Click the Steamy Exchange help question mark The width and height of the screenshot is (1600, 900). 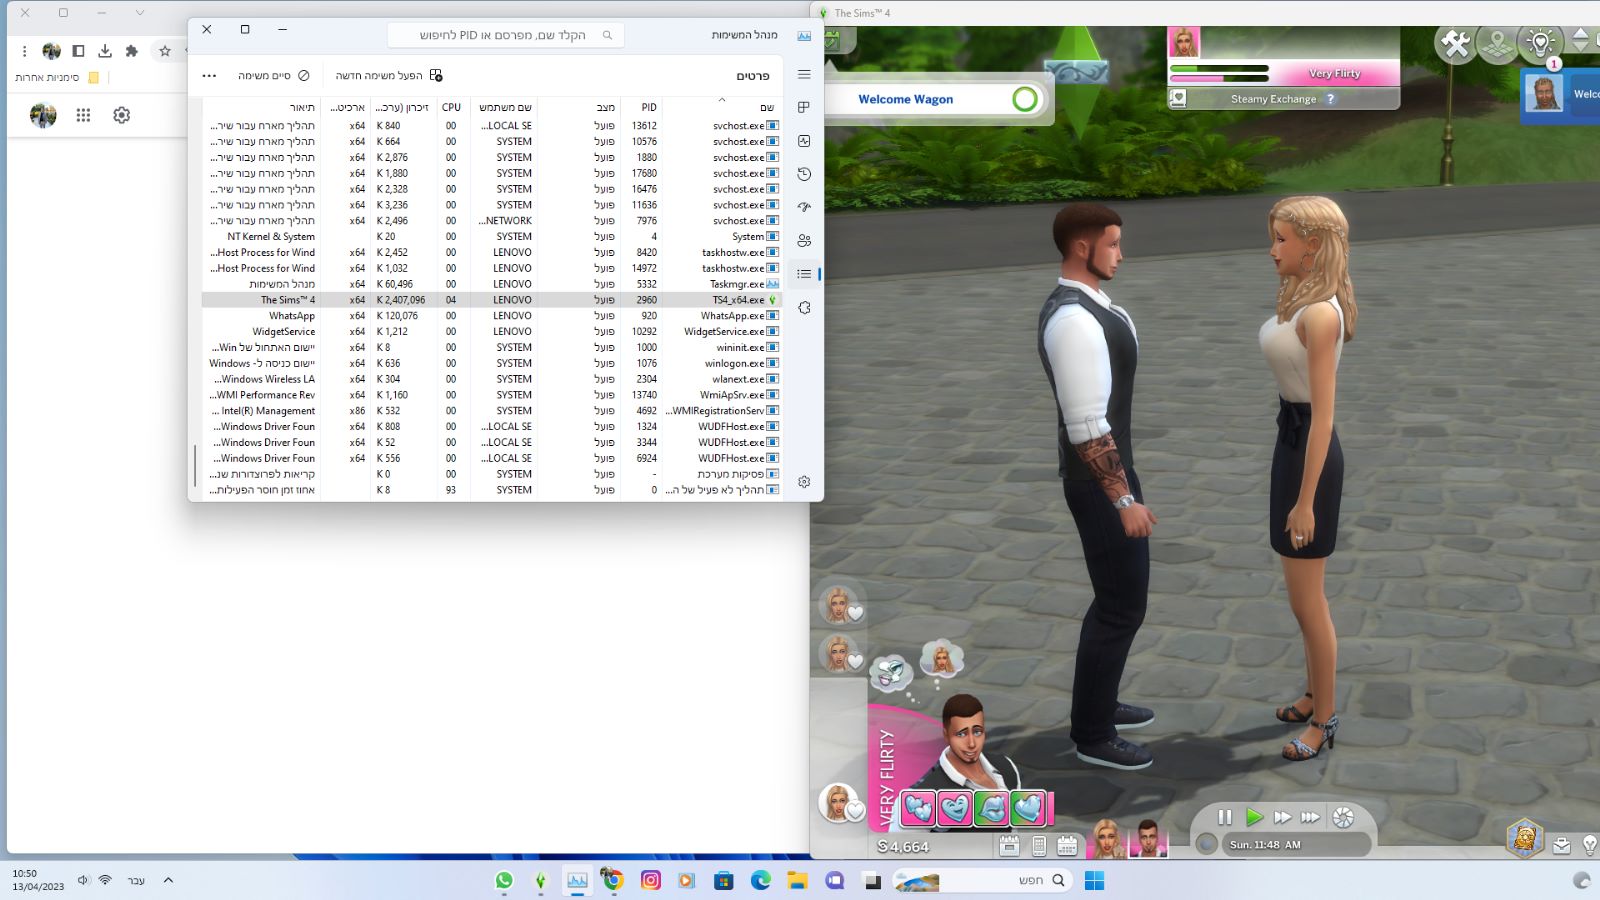[x=1331, y=99]
